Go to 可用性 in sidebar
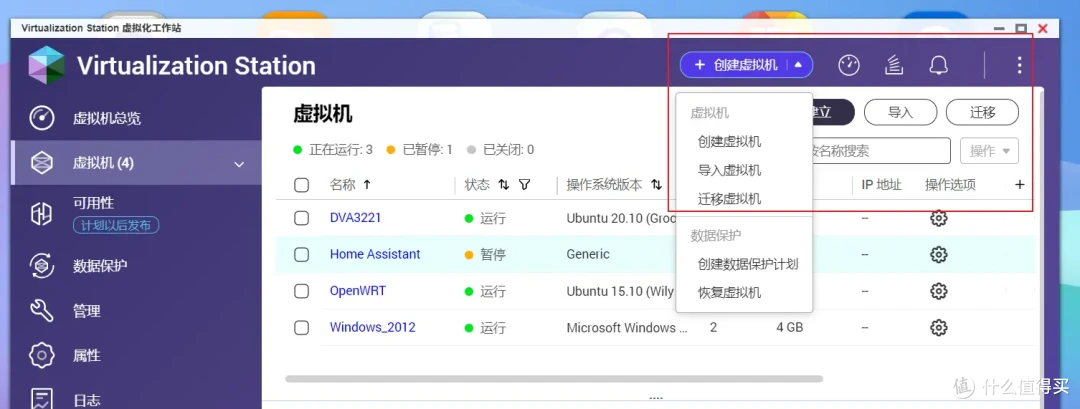 (x=94, y=203)
